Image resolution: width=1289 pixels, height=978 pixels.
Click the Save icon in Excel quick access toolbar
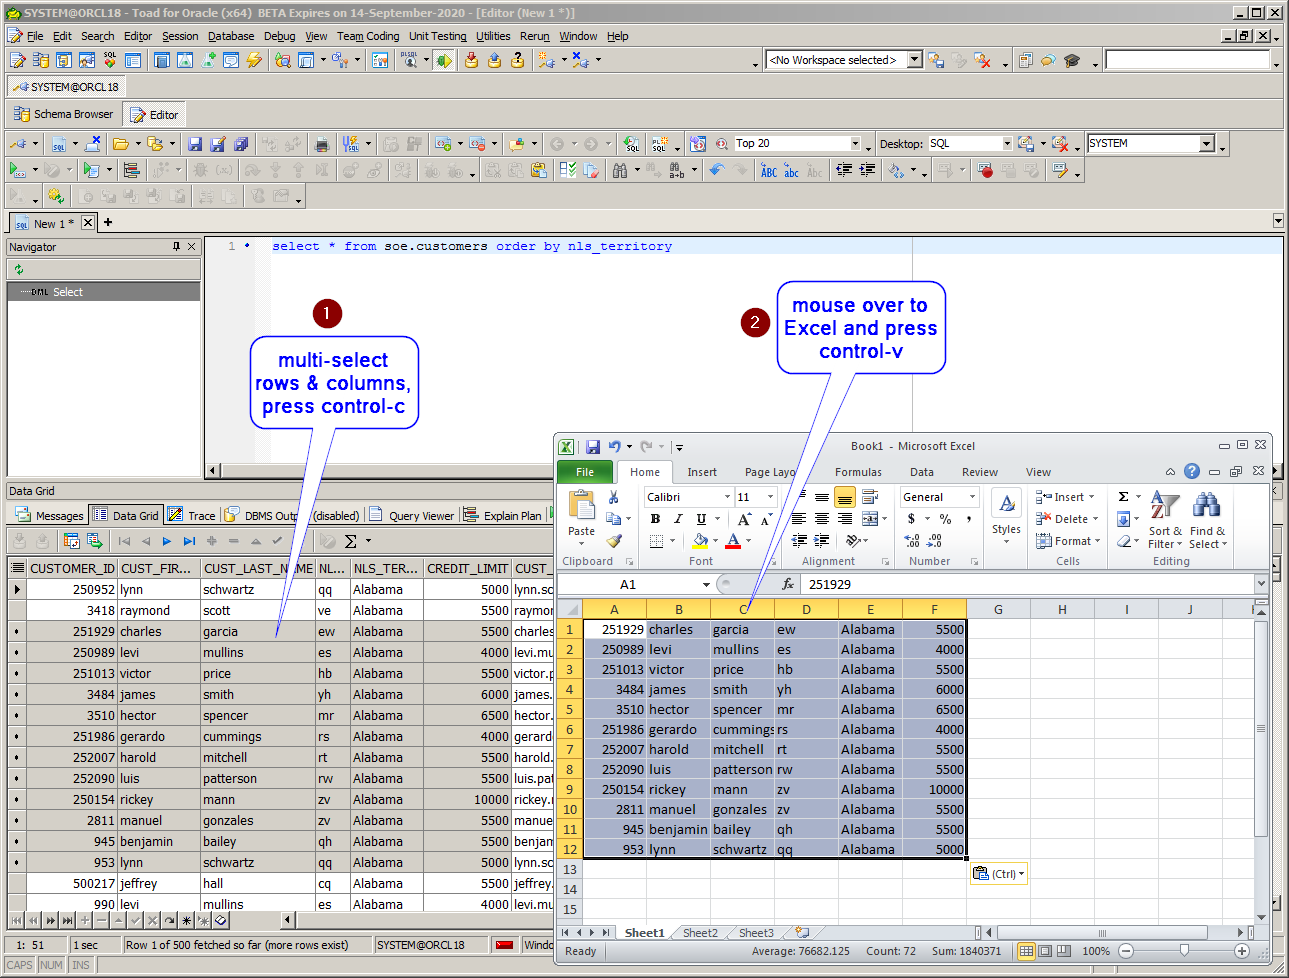593,447
